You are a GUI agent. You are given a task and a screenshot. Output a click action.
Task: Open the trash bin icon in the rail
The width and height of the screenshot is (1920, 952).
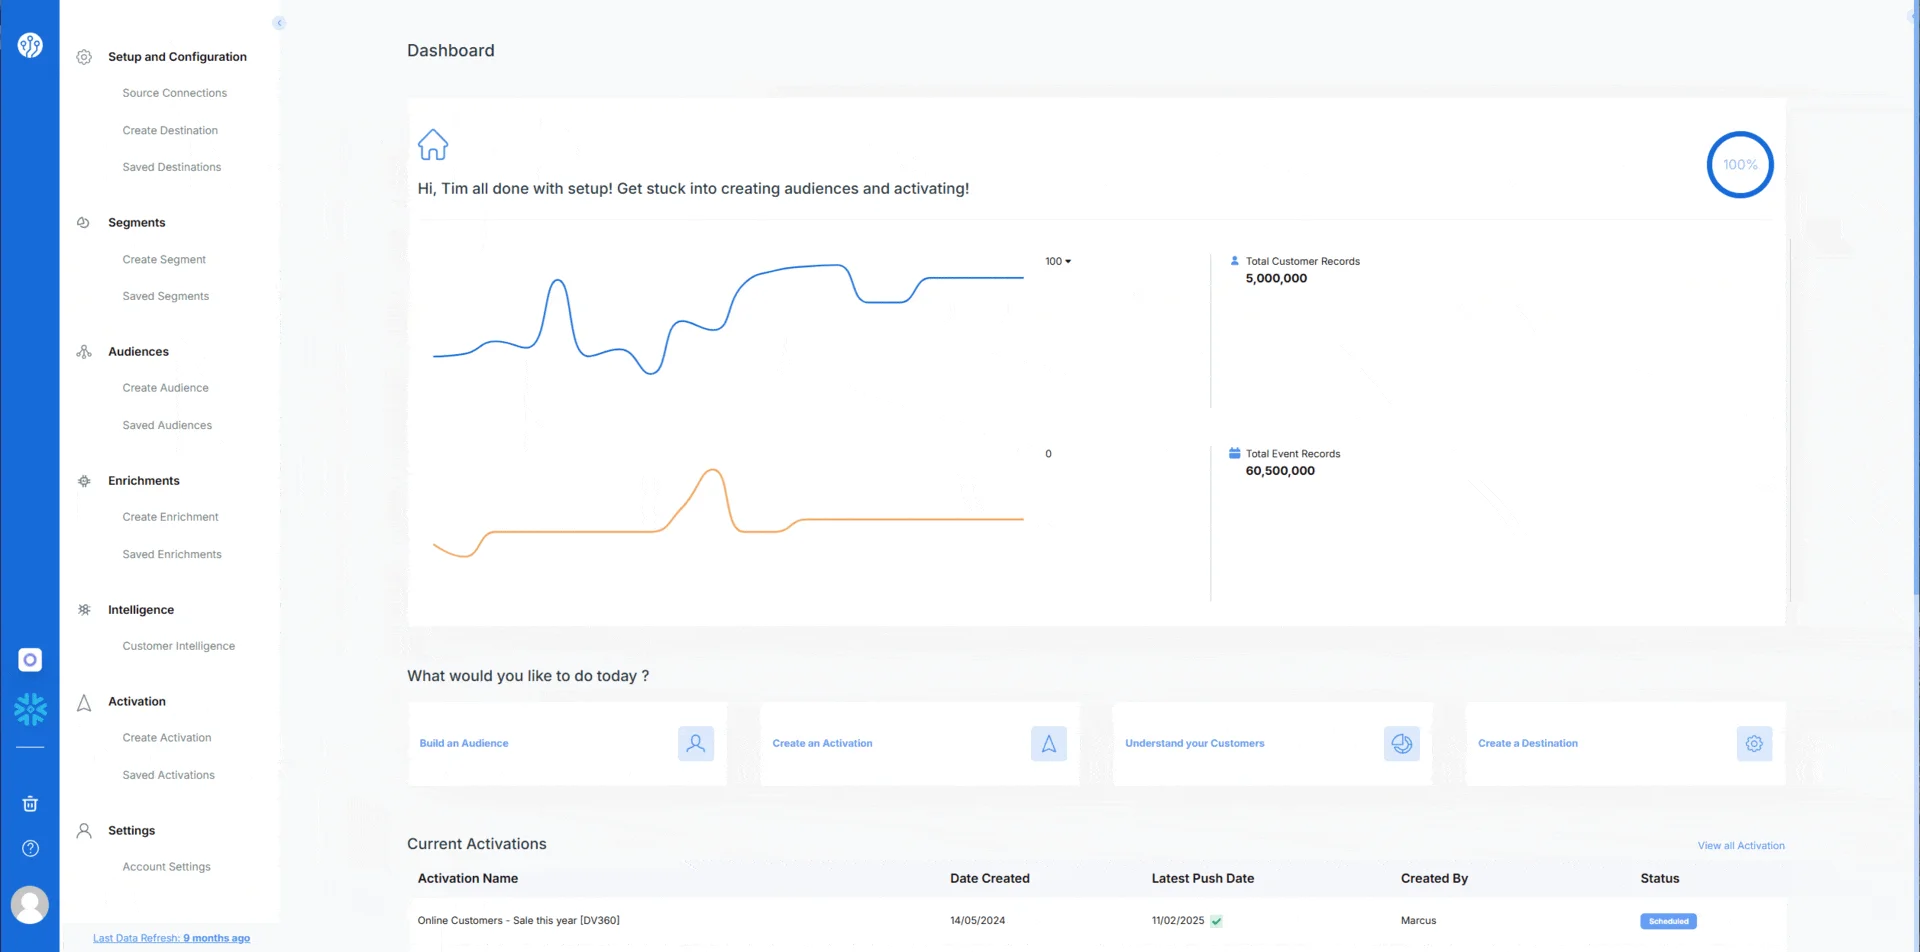[x=30, y=804]
